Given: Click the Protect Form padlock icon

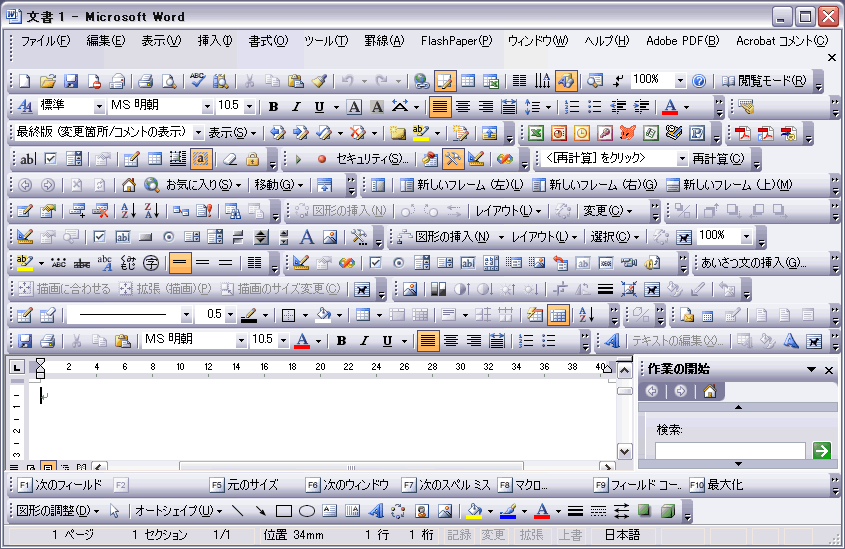Looking at the screenshot, I should (252, 159).
